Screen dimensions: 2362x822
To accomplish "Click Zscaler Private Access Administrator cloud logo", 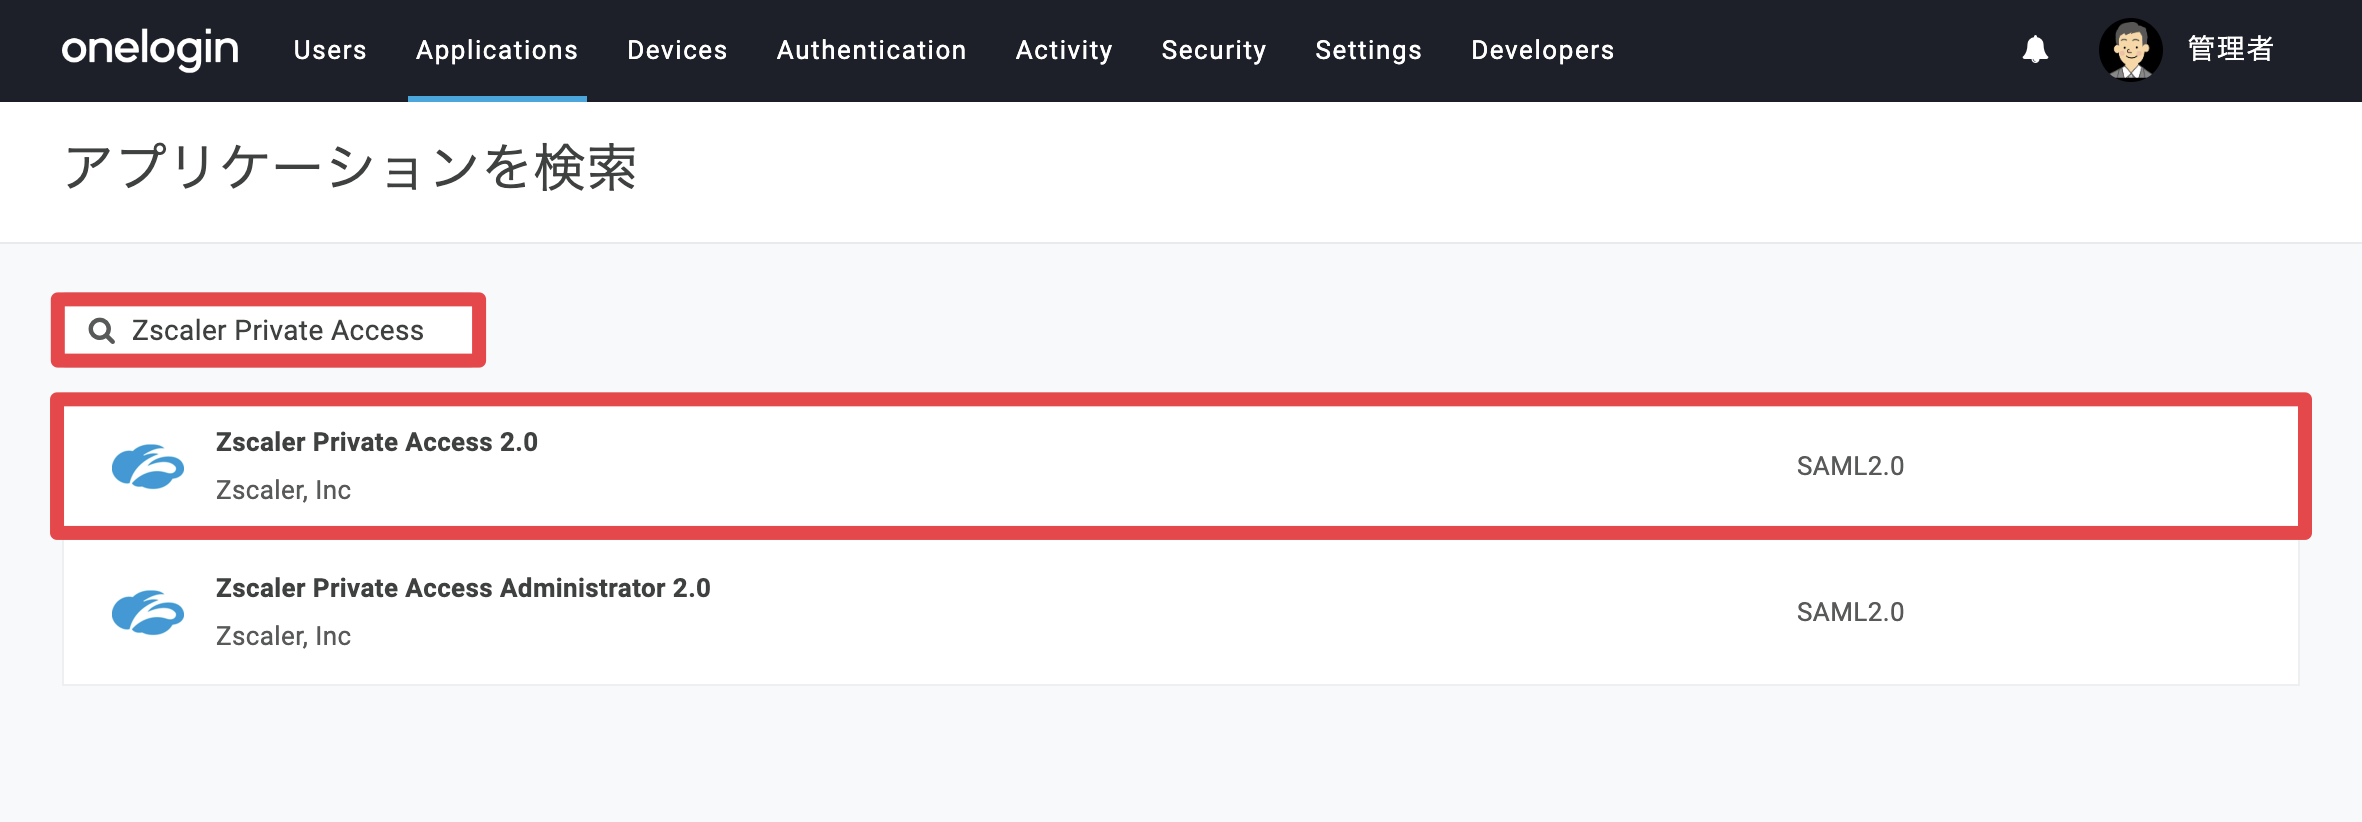I will [148, 612].
